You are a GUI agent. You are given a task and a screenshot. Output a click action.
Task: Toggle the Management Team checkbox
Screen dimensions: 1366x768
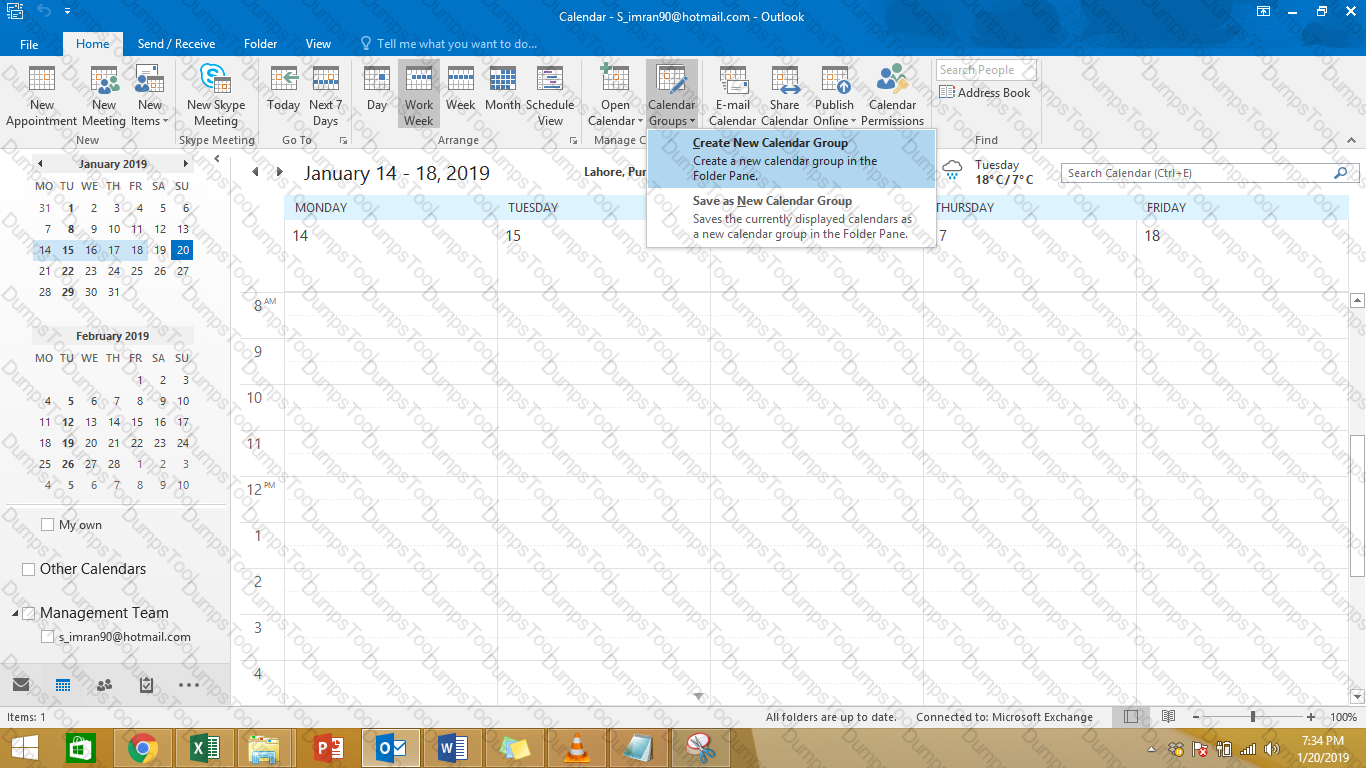tap(29, 613)
